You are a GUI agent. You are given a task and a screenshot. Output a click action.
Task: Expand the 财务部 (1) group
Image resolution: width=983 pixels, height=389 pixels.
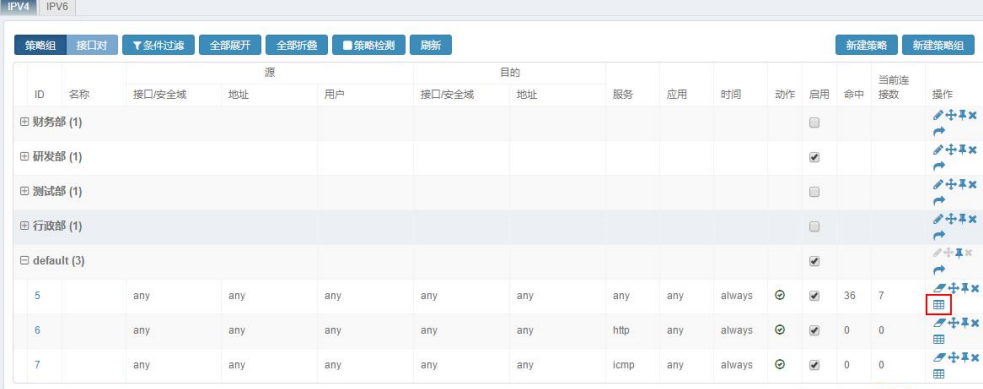pyautogui.click(x=24, y=123)
